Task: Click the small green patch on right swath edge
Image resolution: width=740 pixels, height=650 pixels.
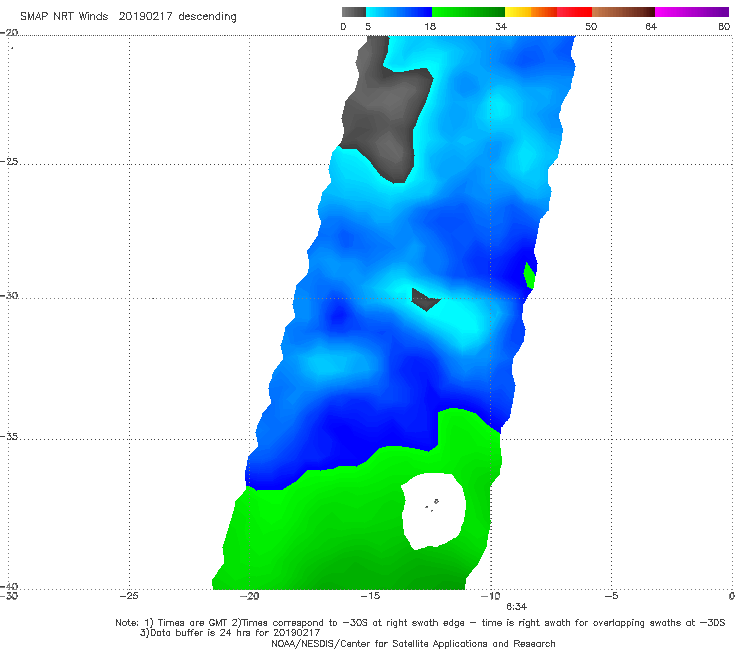Action: coord(530,276)
